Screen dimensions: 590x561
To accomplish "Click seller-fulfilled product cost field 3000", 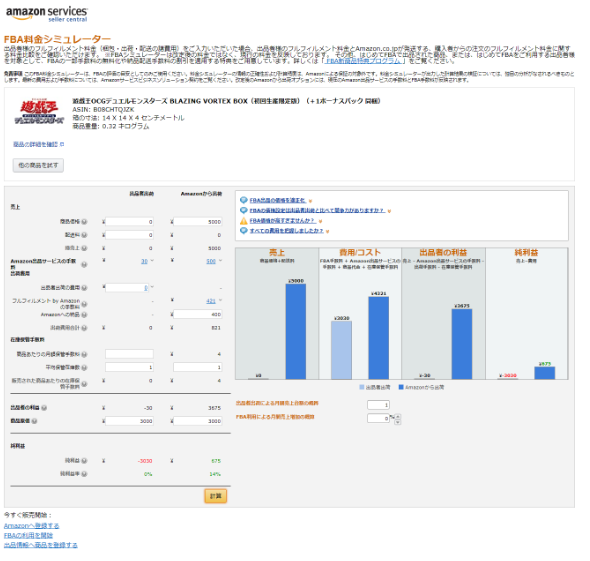I will point(129,421).
